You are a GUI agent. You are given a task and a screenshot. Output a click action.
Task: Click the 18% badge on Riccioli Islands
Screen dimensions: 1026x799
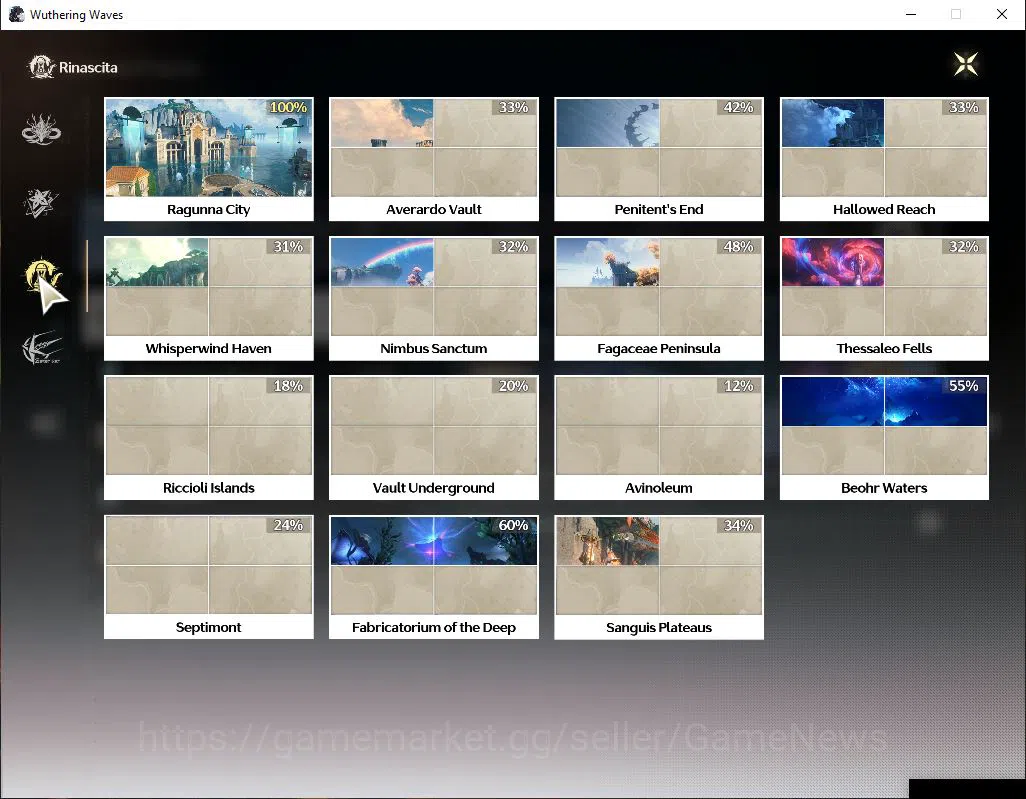tap(288, 386)
